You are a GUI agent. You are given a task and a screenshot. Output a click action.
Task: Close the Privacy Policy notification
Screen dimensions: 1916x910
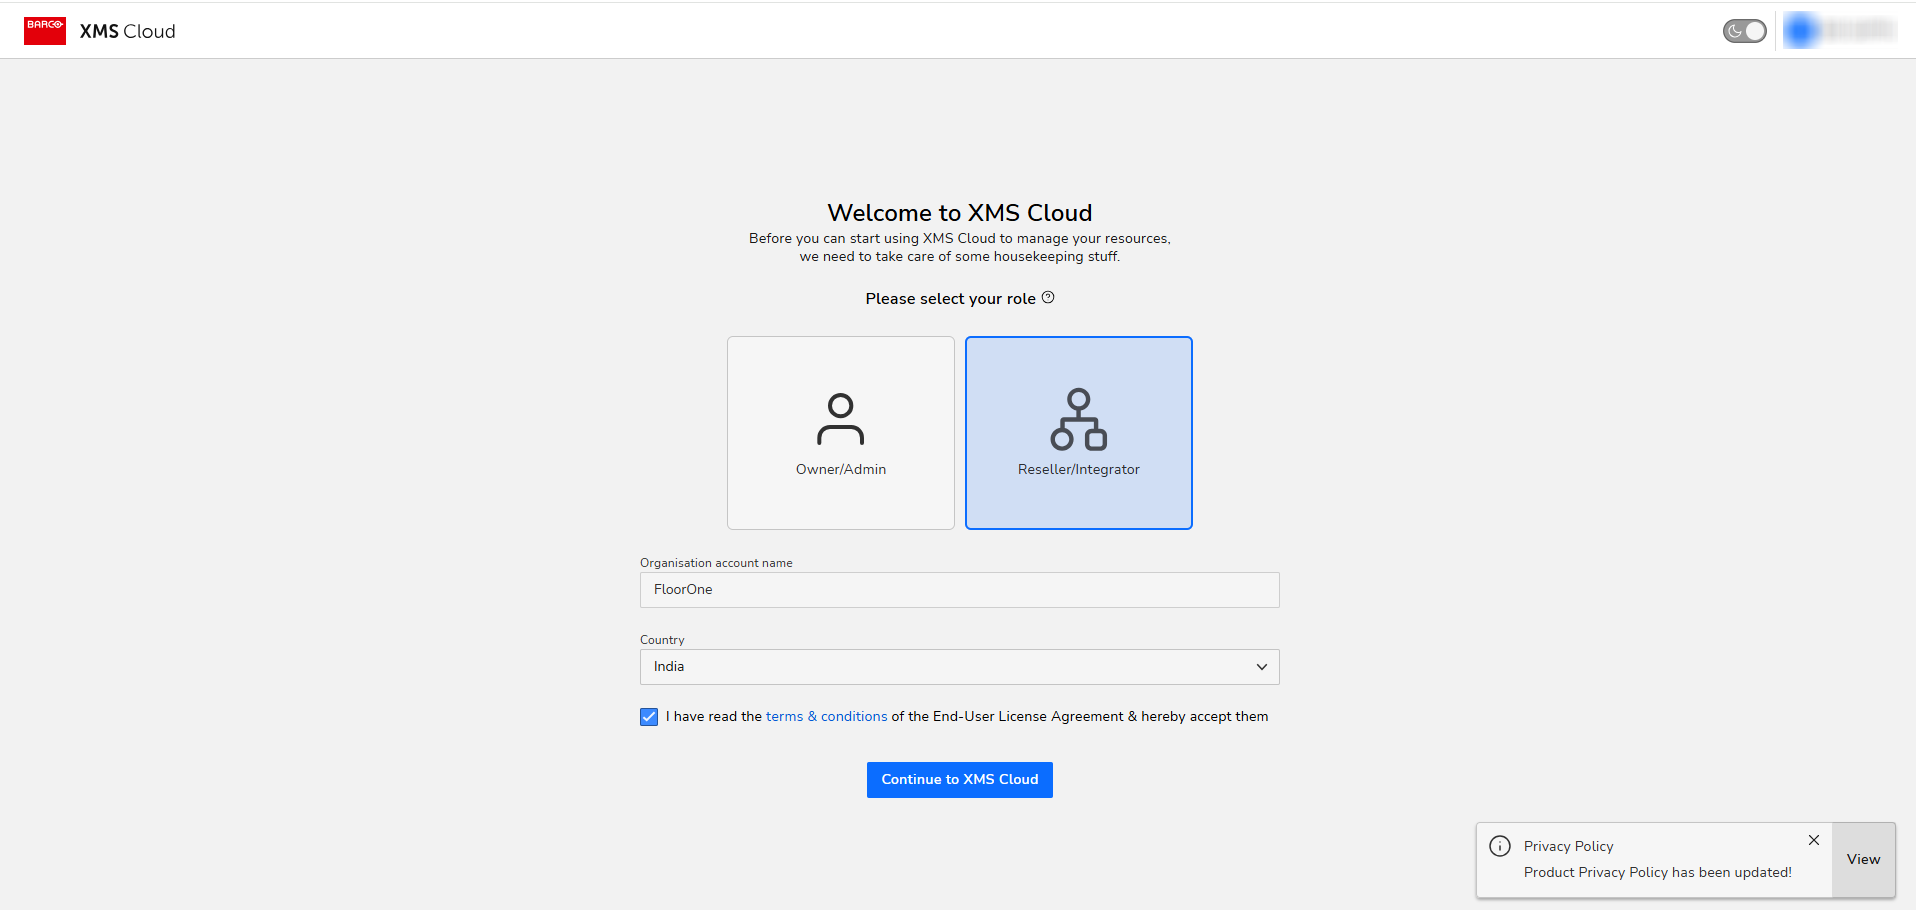(1814, 840)
